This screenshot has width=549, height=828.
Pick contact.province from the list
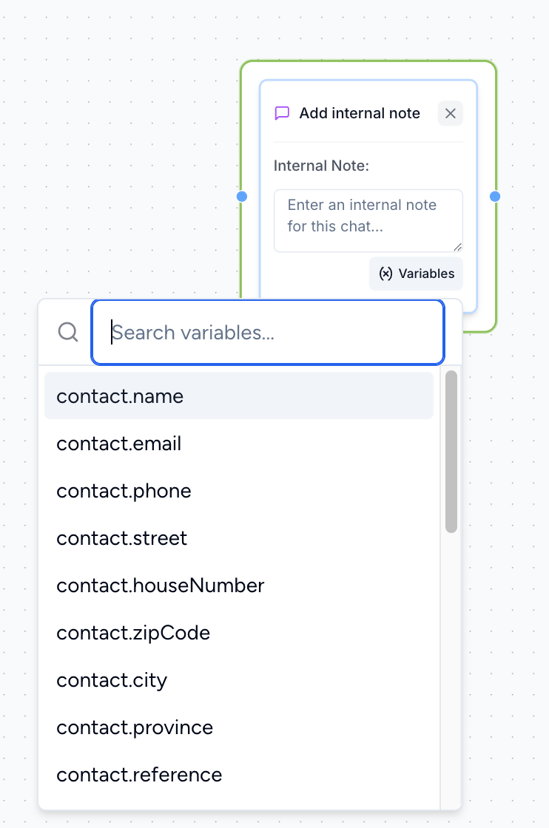click(239, 728)
